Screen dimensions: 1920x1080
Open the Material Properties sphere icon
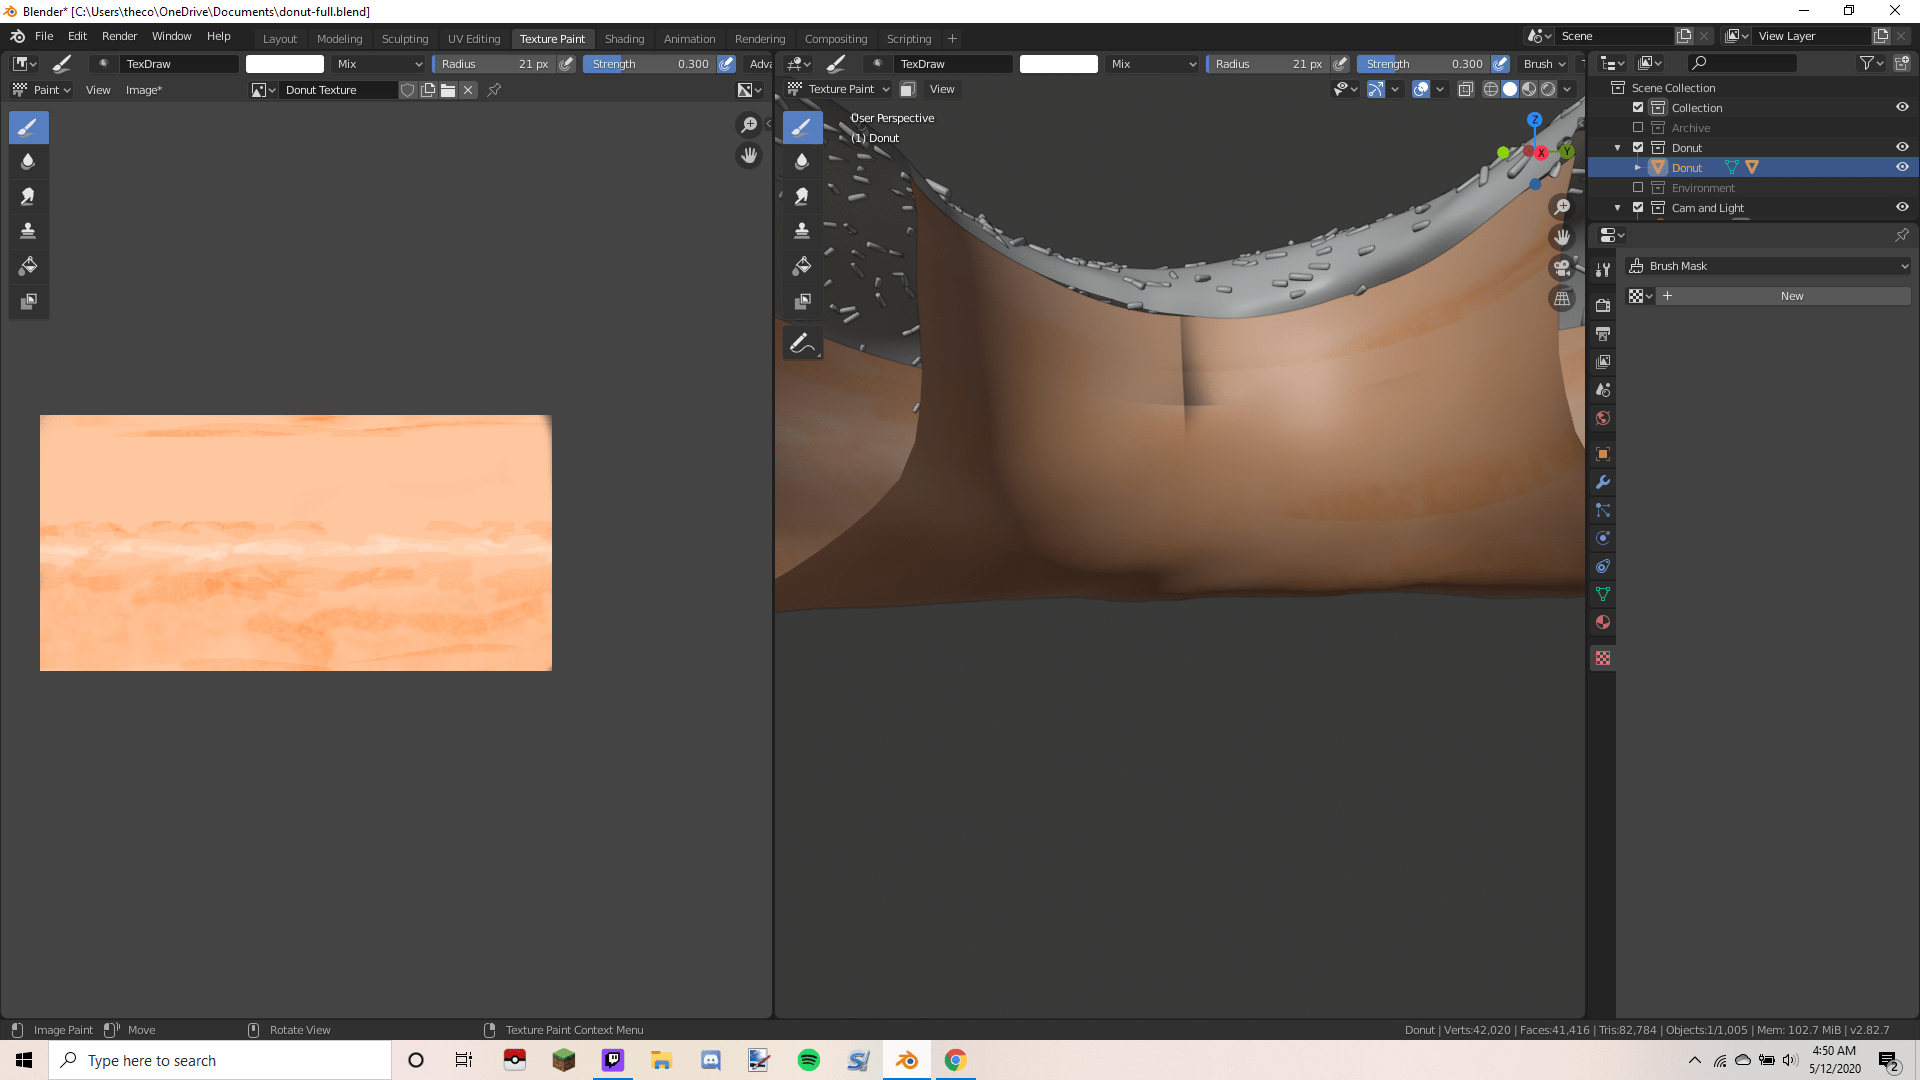pyautogui.click(x=1602, y=622)
